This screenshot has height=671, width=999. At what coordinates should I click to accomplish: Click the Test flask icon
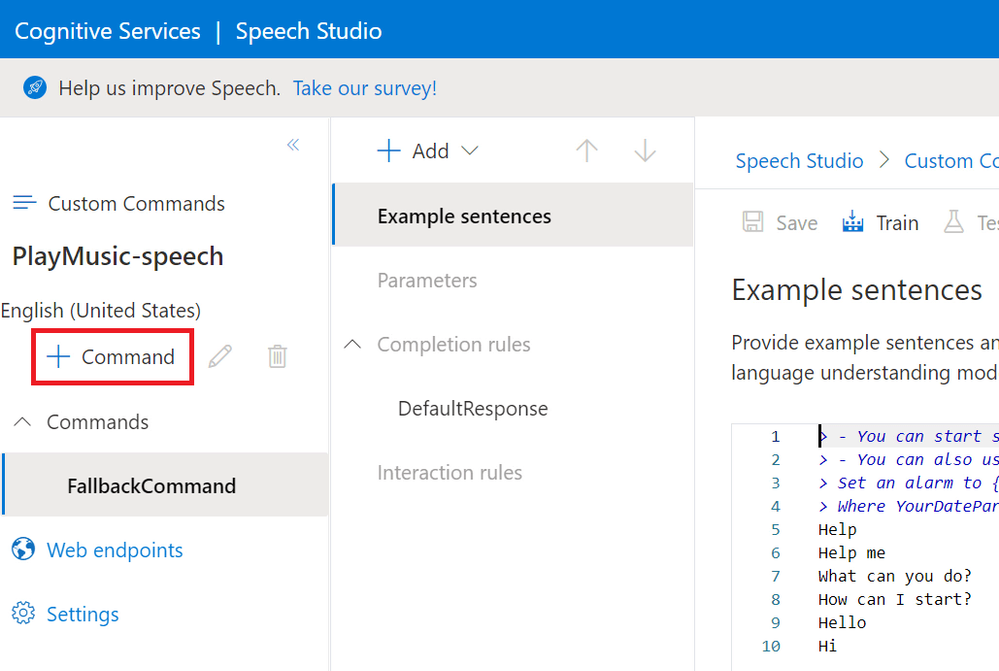click(954, 222)
